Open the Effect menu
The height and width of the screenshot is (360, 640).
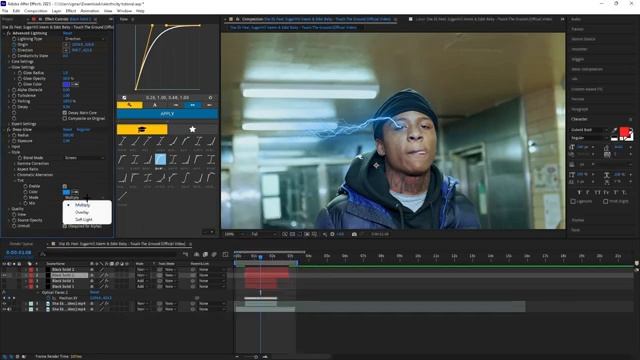point(71,11)
